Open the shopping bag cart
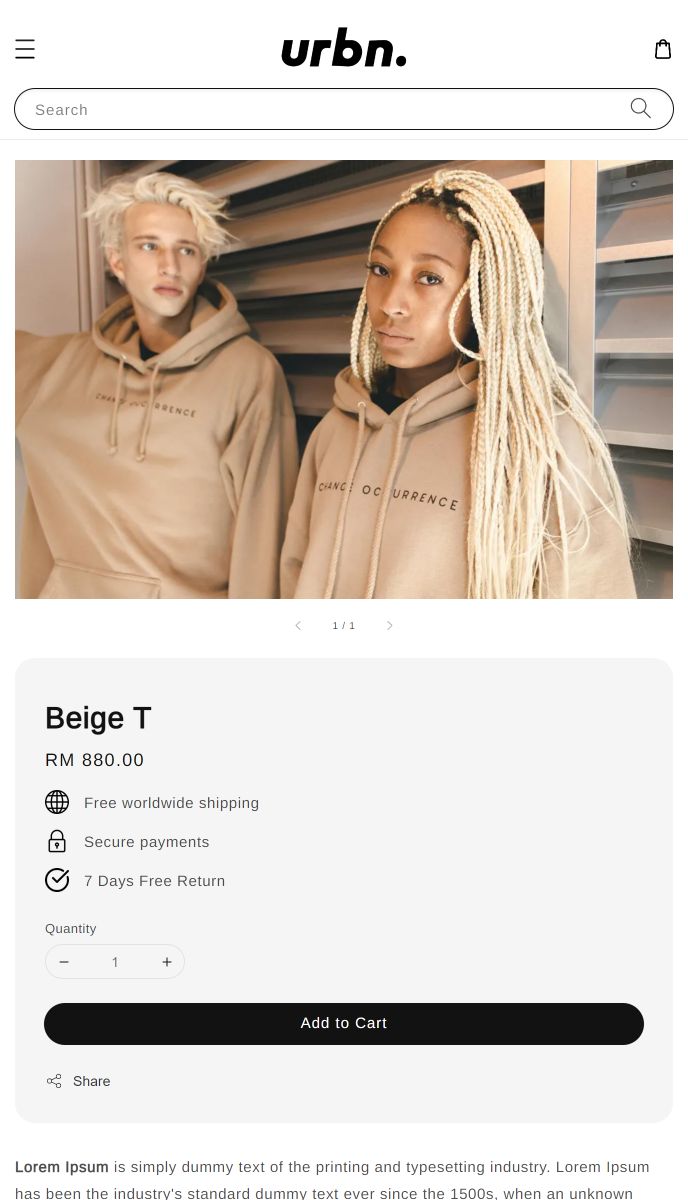Screen dimensions: 688x1200 (663, 49)
